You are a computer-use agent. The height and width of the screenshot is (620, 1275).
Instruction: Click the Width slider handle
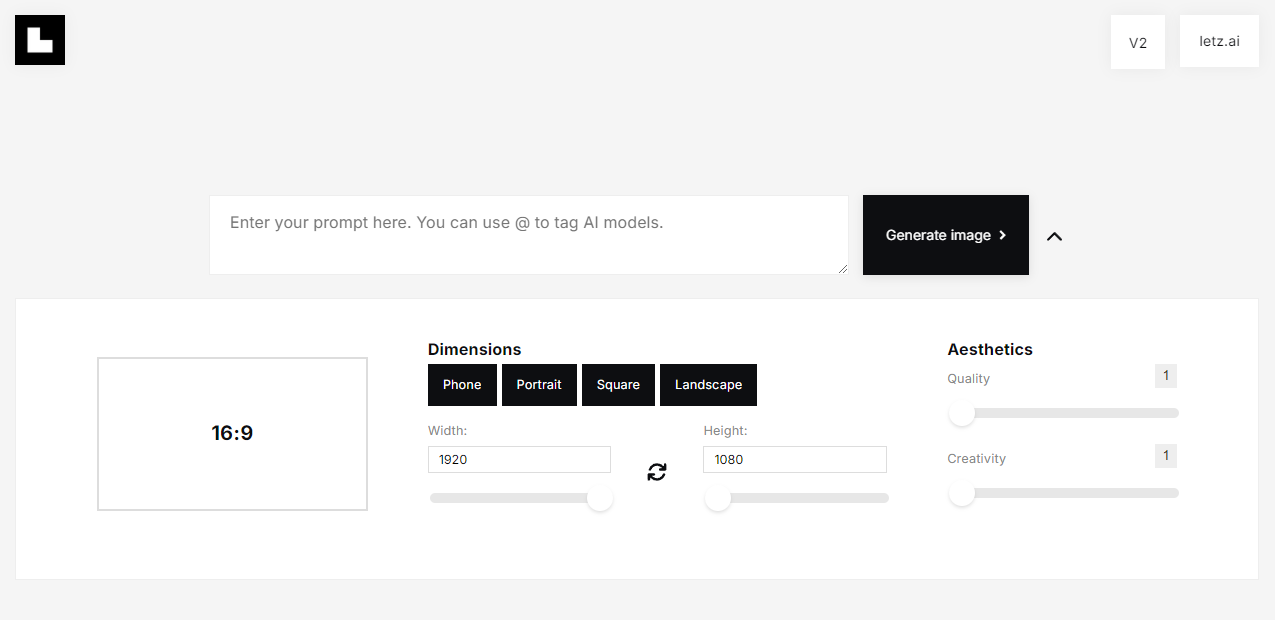[x=600, y=498]
